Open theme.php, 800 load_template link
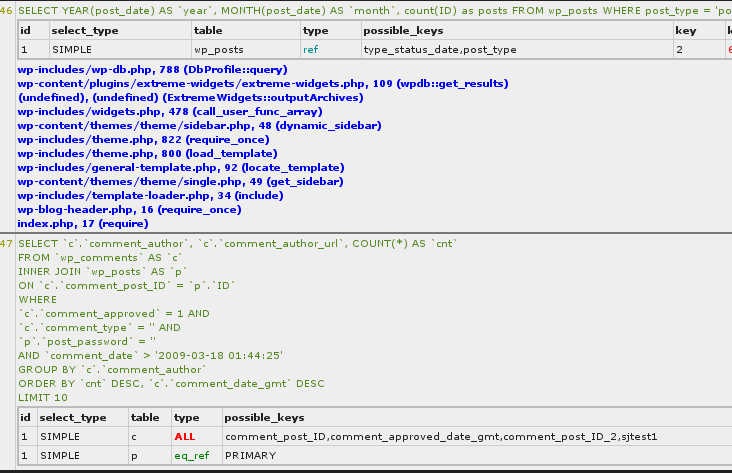The image size is (732, 473). (x=148, y=154)
